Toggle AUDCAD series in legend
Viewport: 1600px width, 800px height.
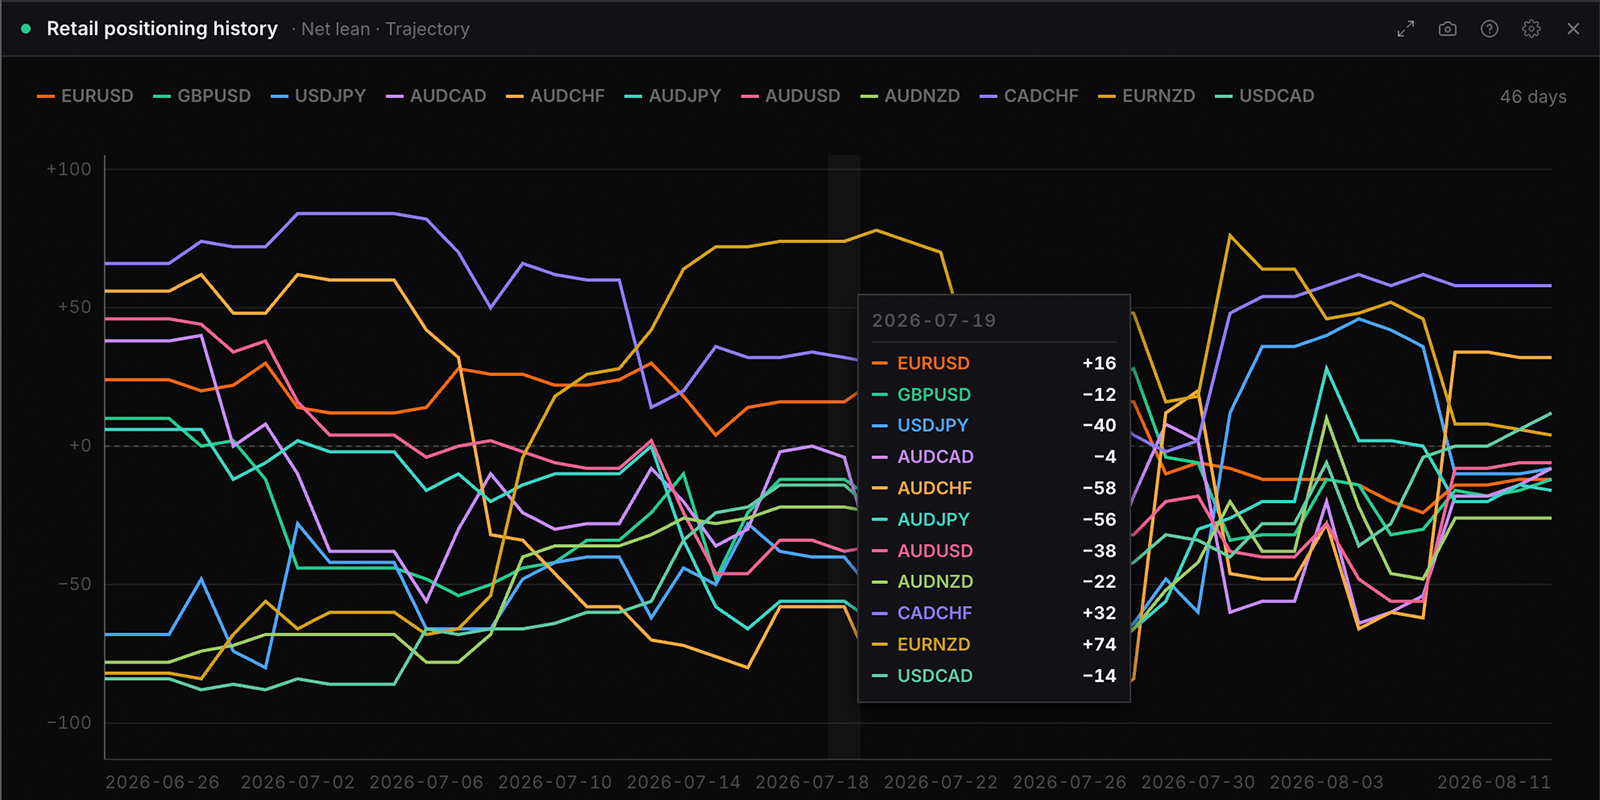pos(436,96)
